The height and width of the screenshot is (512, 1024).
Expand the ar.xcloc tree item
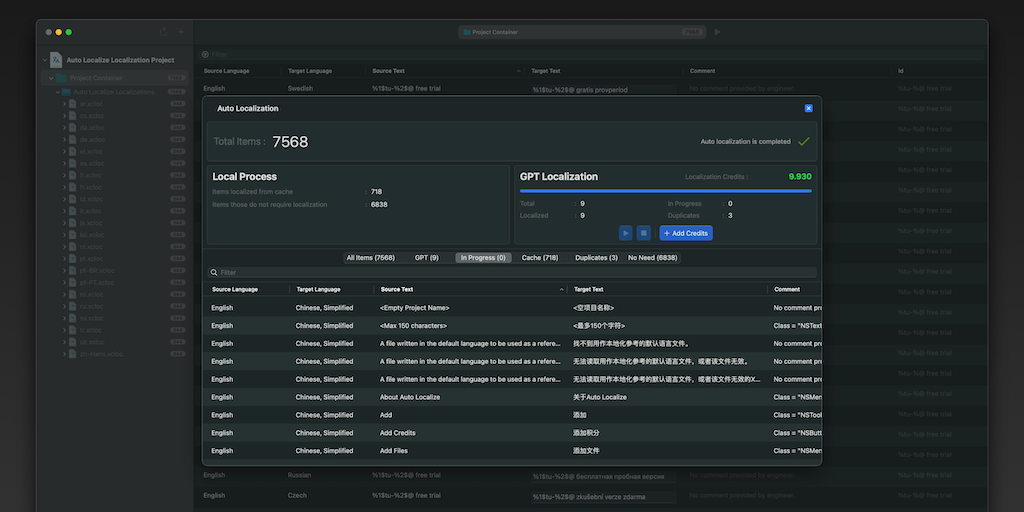click(64, 103)
